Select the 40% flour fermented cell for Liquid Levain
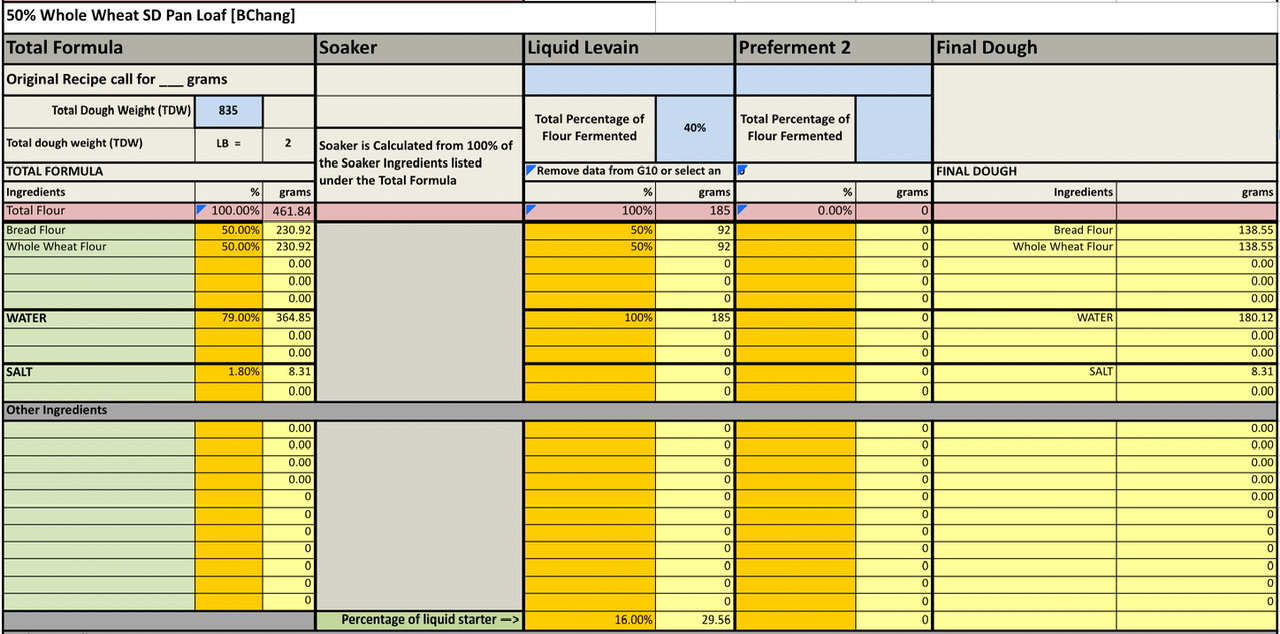Image resolution: width=1280 pixels, height=634 pixels. pos(694,128)
